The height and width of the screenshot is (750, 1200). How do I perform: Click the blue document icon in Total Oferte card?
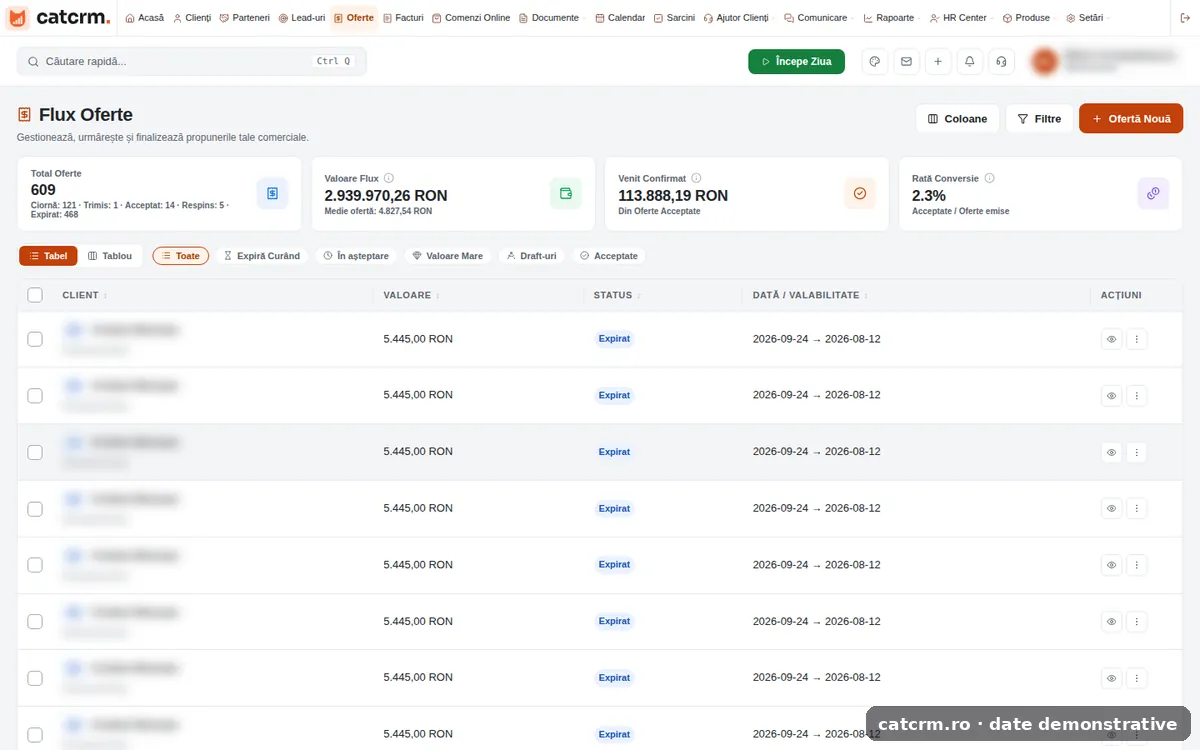[x=272, y=193]
